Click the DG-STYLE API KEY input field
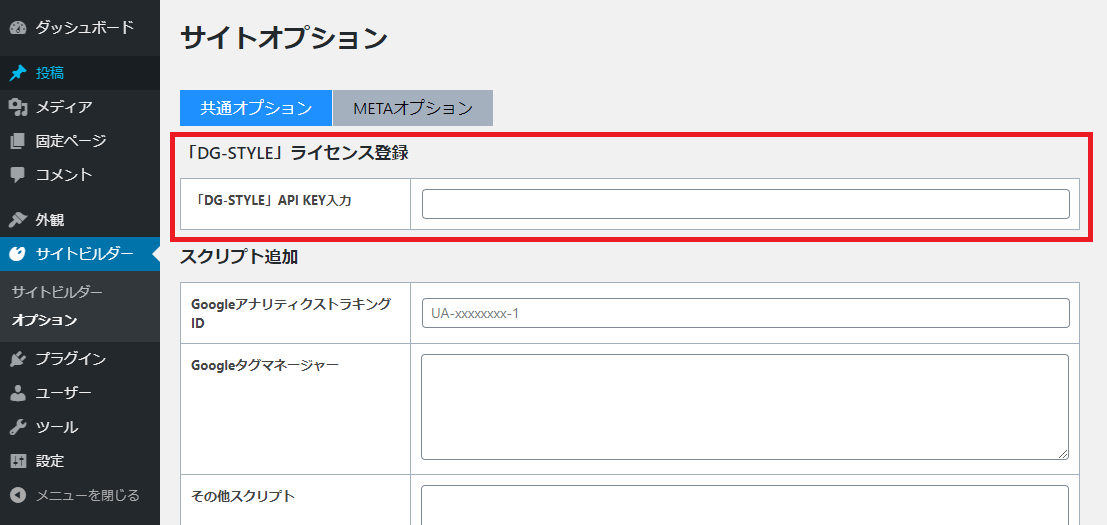Image resolution: width=1107 pixels, height=525 pixels. tap(745, 204)
